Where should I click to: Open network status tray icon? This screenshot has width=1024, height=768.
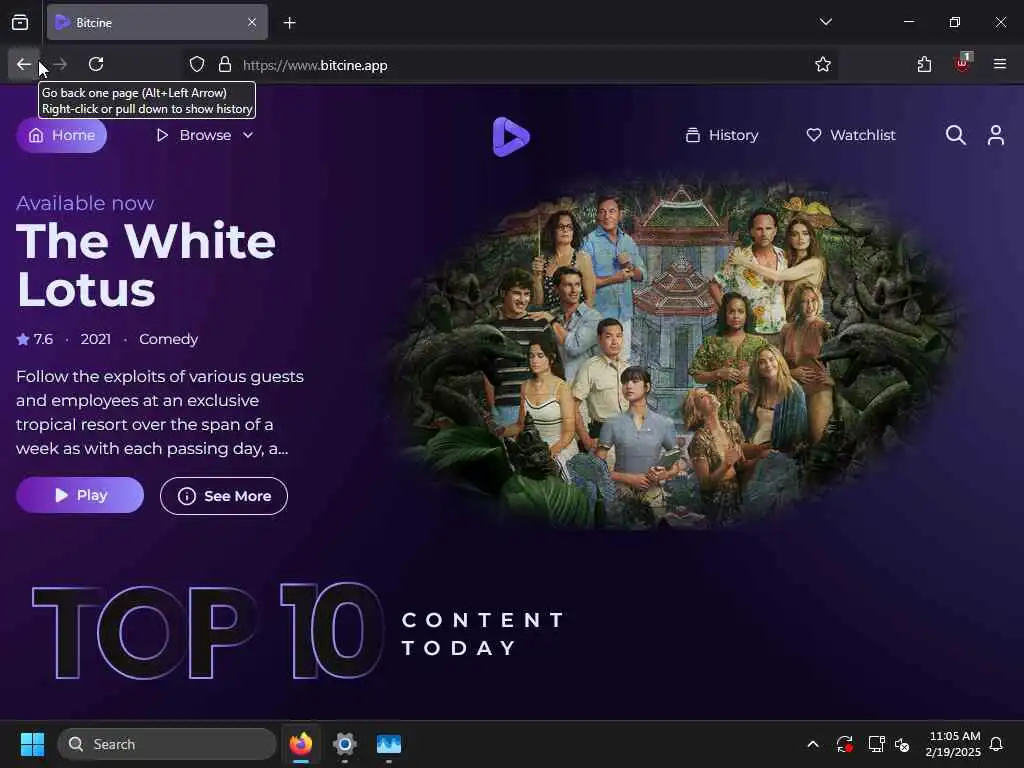click(876, 744)
